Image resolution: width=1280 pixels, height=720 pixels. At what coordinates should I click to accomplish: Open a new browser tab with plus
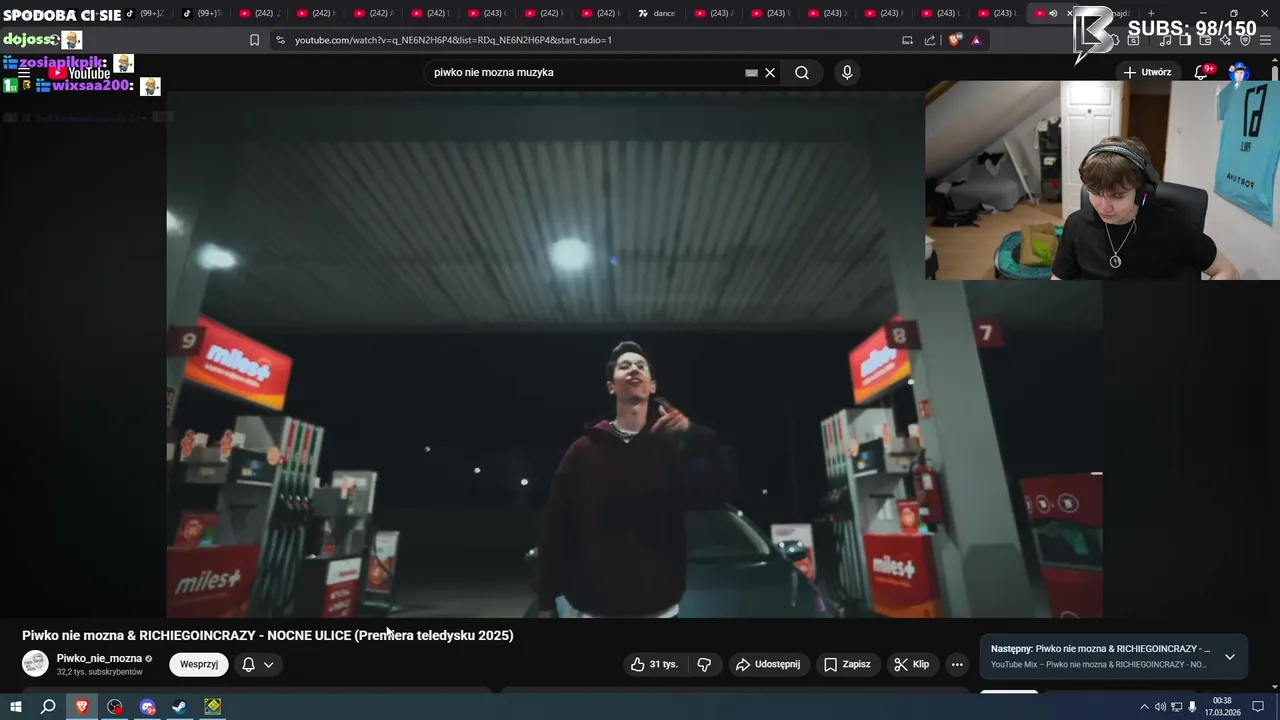pos(1151,13)
